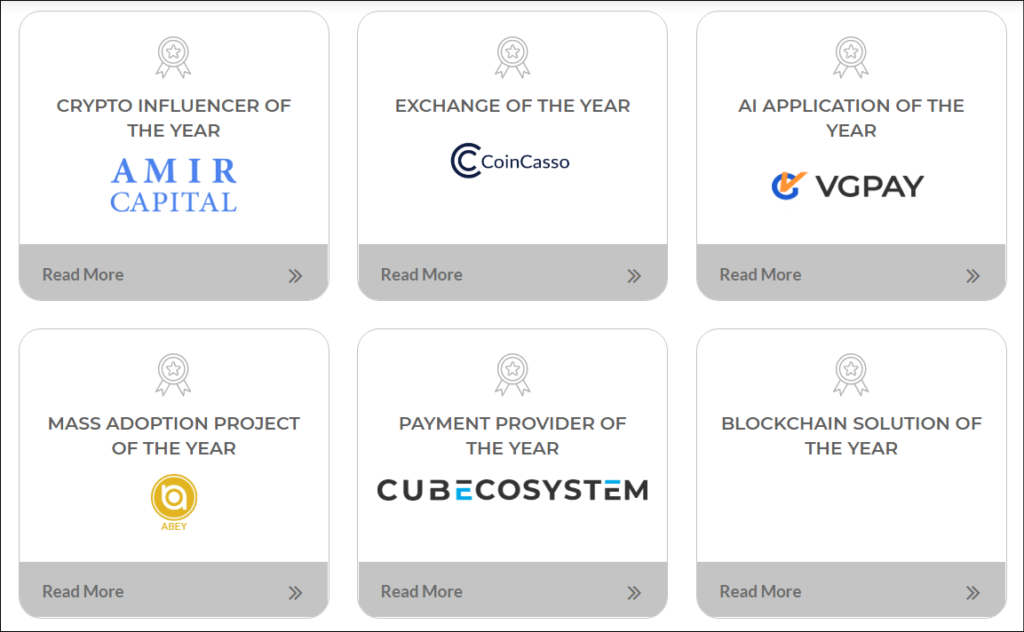Open the CoinCasso logo
Screen dimensions: 1024x632
click(510, 161)
